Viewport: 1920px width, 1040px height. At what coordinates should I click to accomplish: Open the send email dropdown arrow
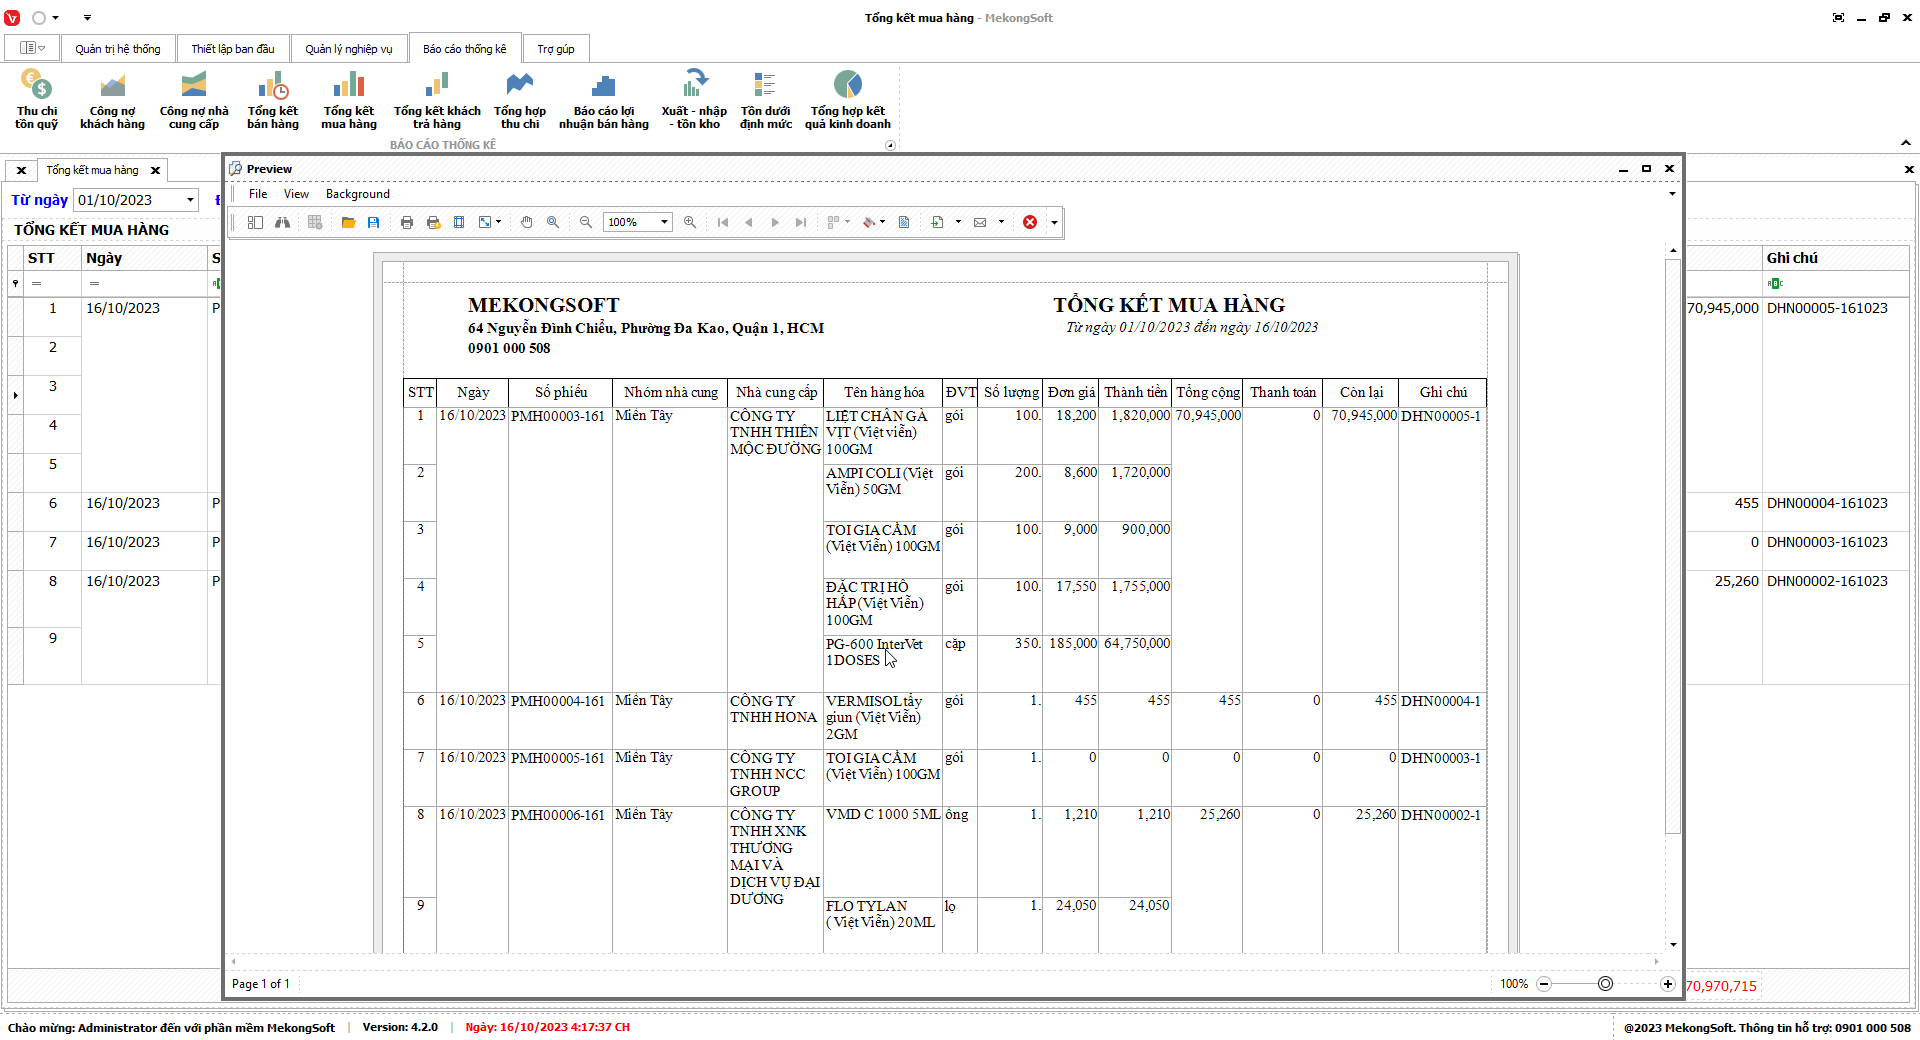tap(1001, 222)
